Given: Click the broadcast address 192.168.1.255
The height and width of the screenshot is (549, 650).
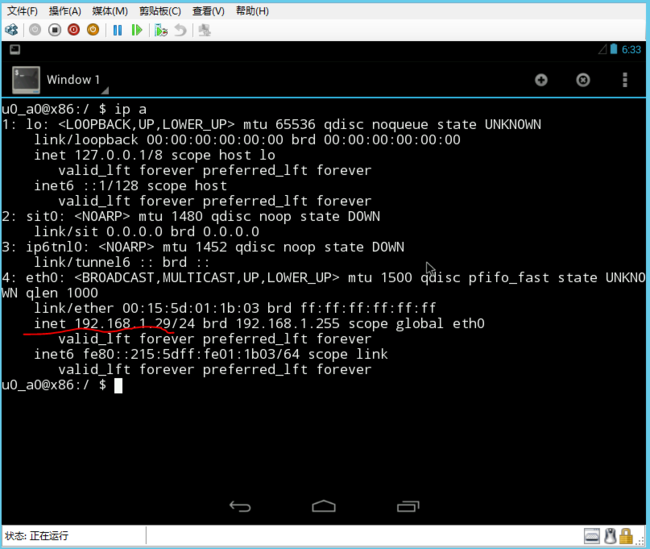Looking at the screenshot, I should (x=288, y=324).
